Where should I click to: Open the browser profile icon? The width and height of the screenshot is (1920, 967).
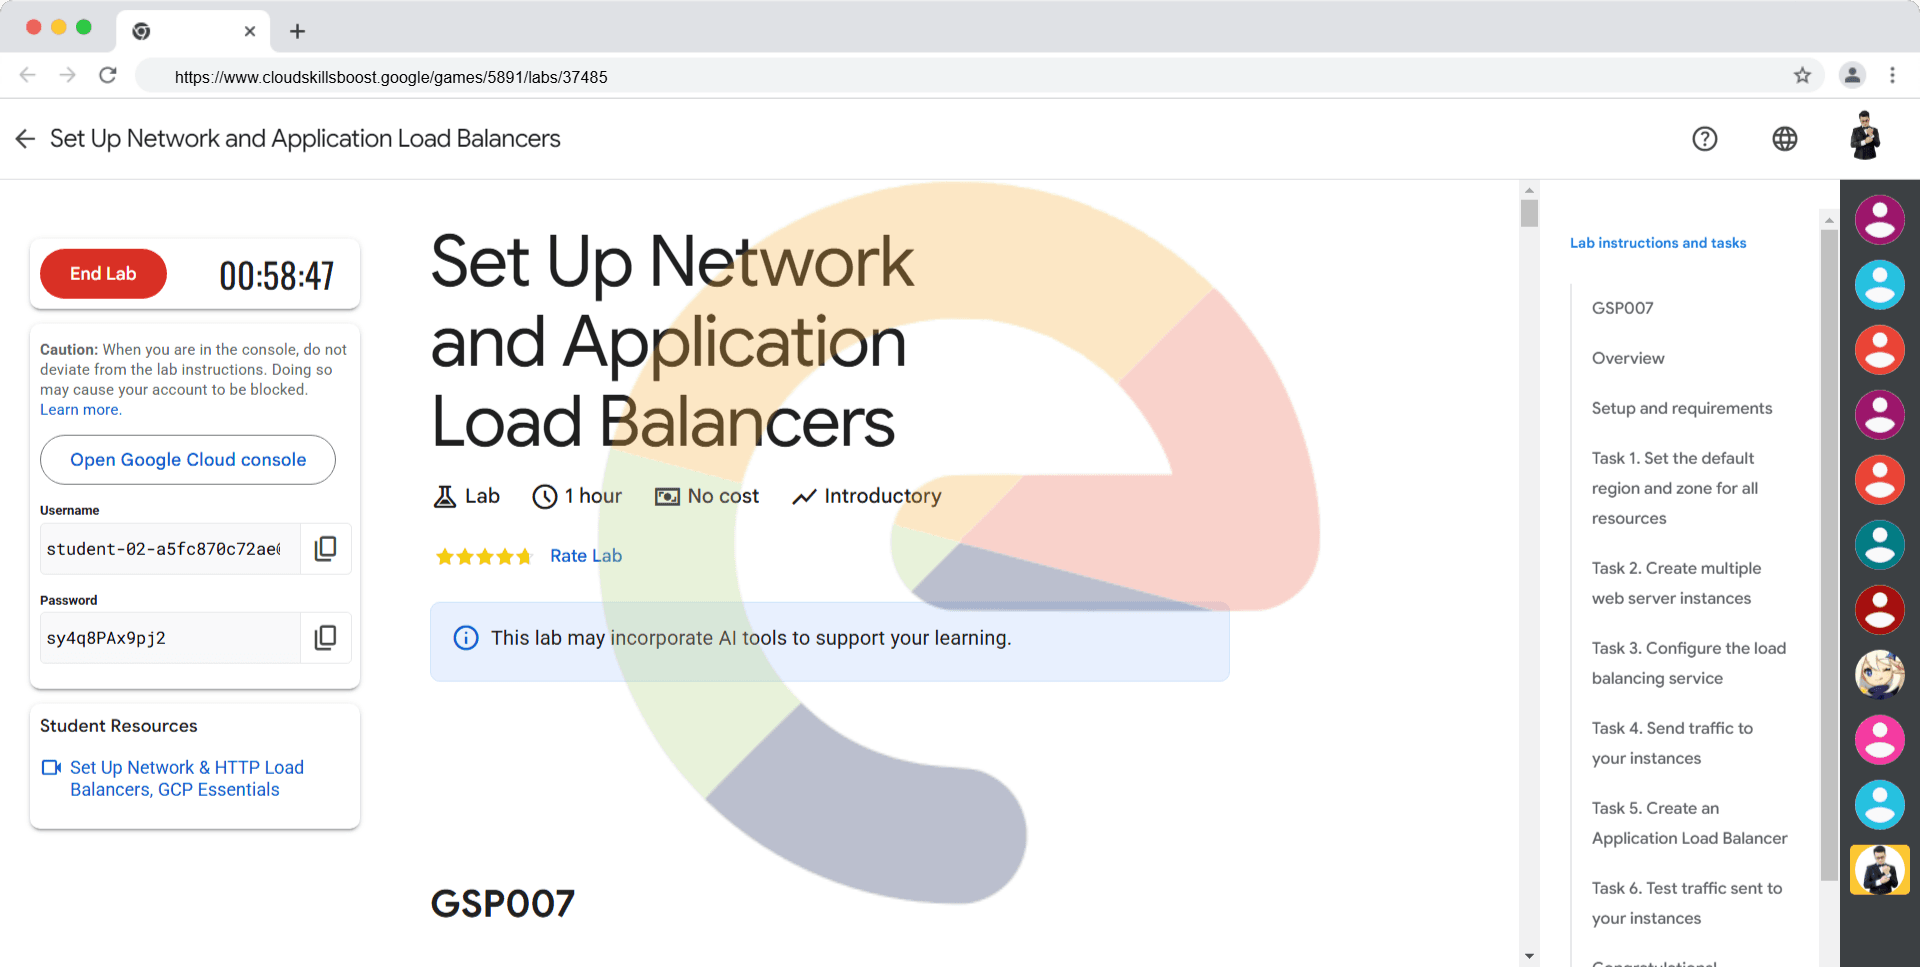1852,76
